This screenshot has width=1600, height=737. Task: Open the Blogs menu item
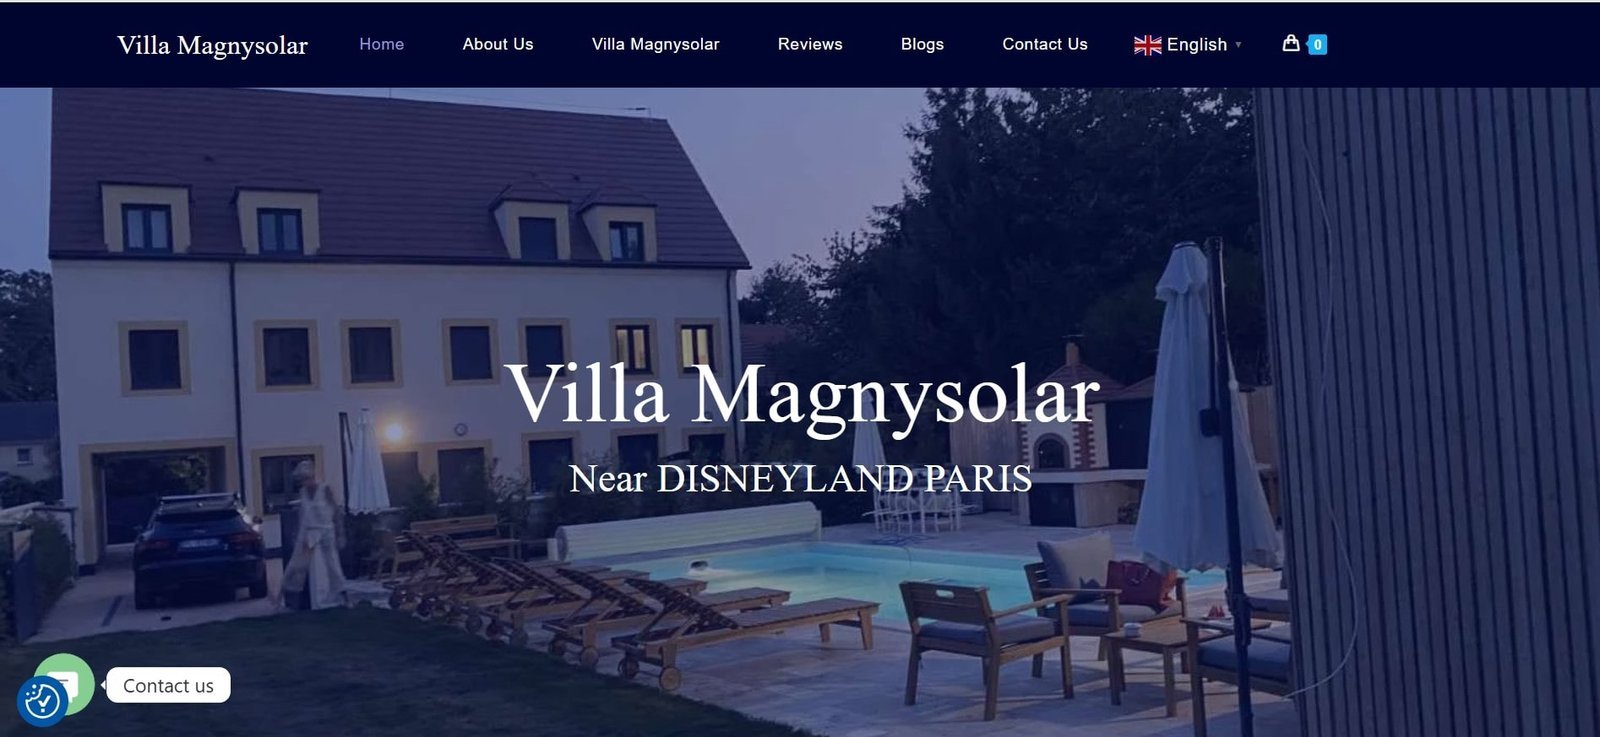click(922, 44)
